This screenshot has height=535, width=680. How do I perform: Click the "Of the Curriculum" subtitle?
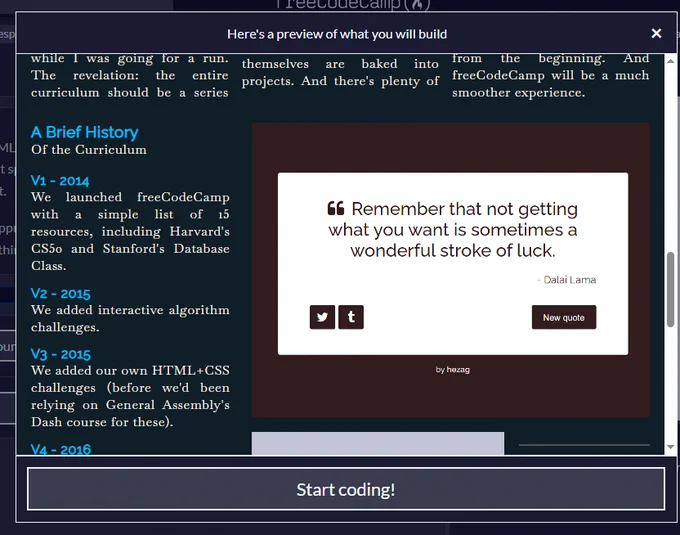[88, 150]
